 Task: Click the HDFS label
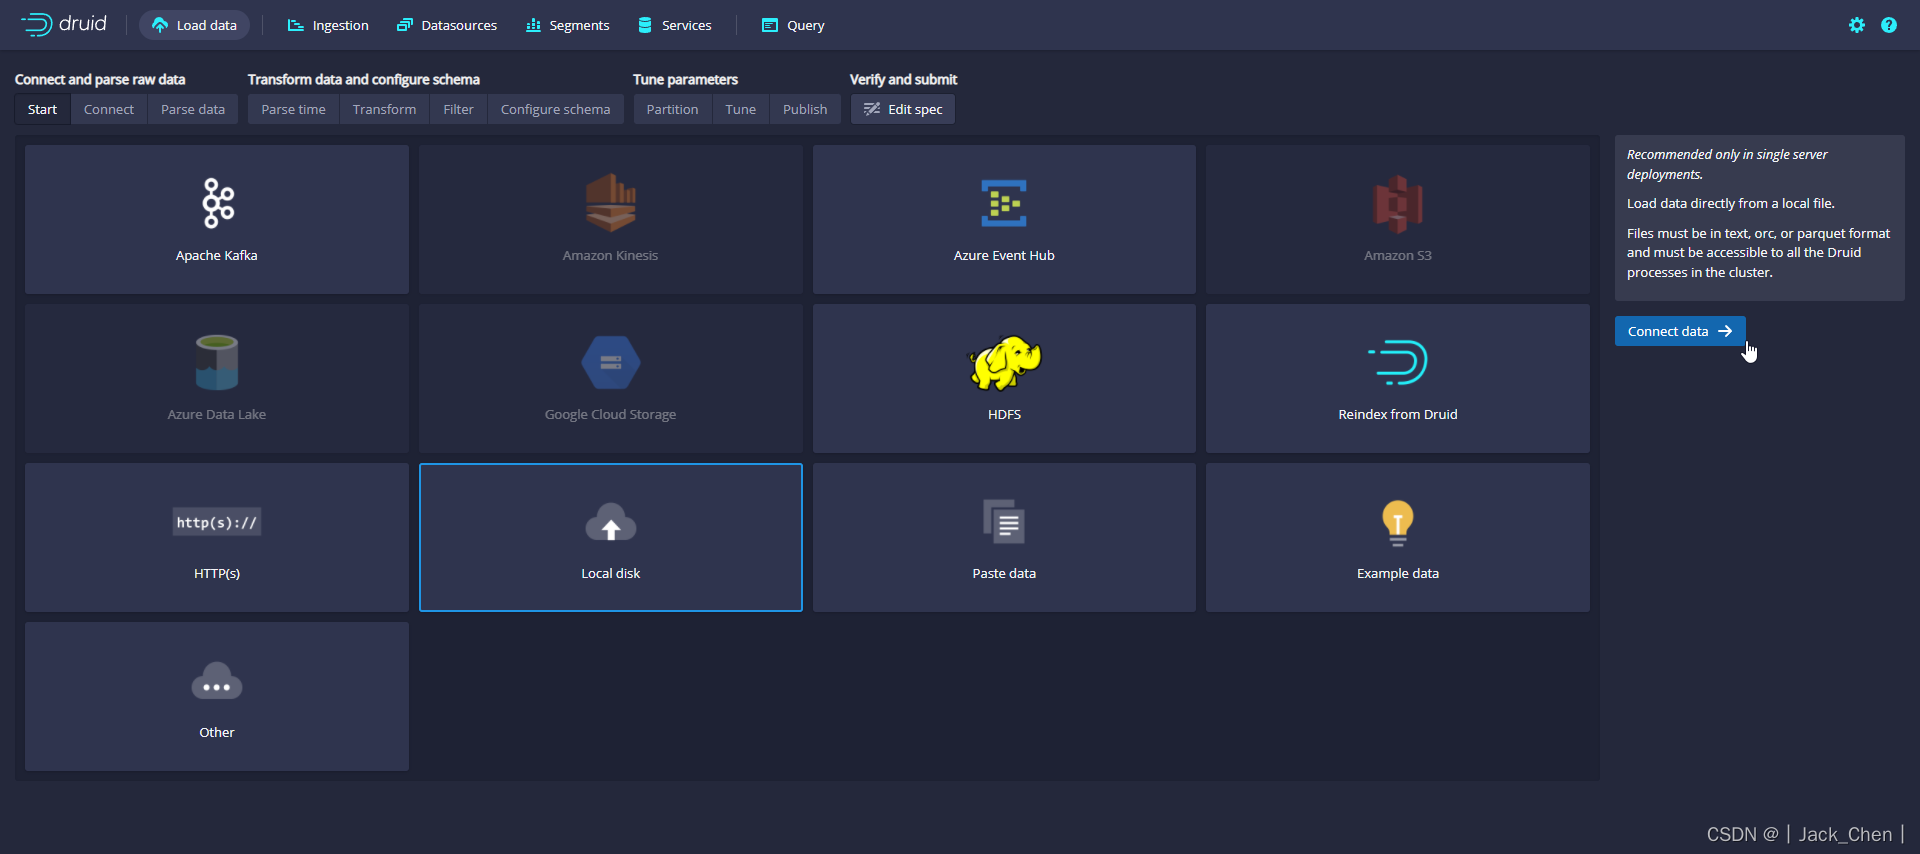tap(1004, 415)
